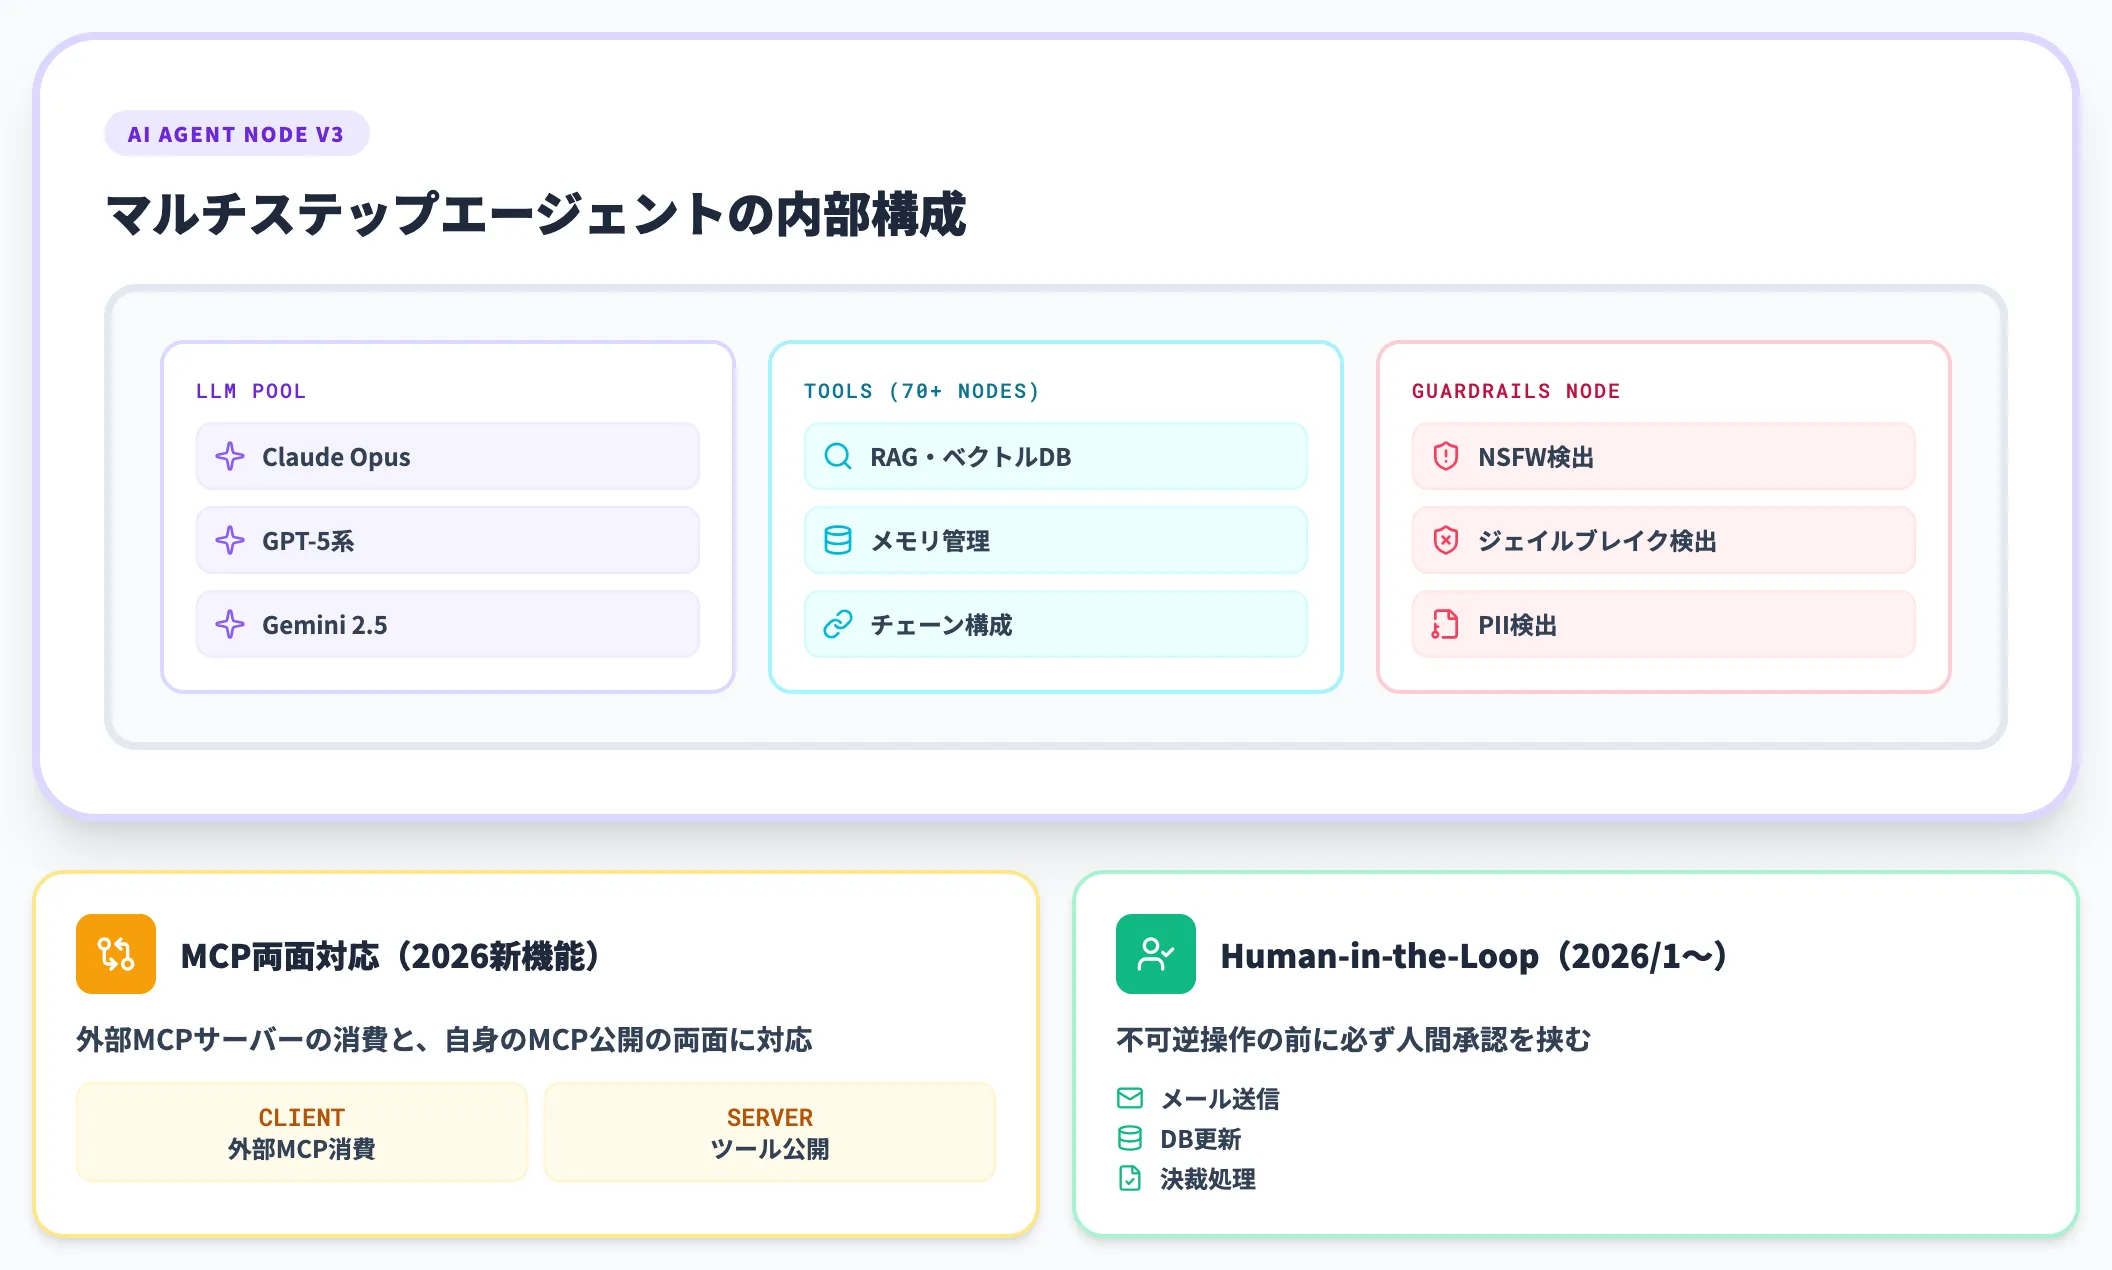Viewport: 2112px width, 1270px height.
Task: Click the LLM POOL heading
Action: click(x=251, y=391)
